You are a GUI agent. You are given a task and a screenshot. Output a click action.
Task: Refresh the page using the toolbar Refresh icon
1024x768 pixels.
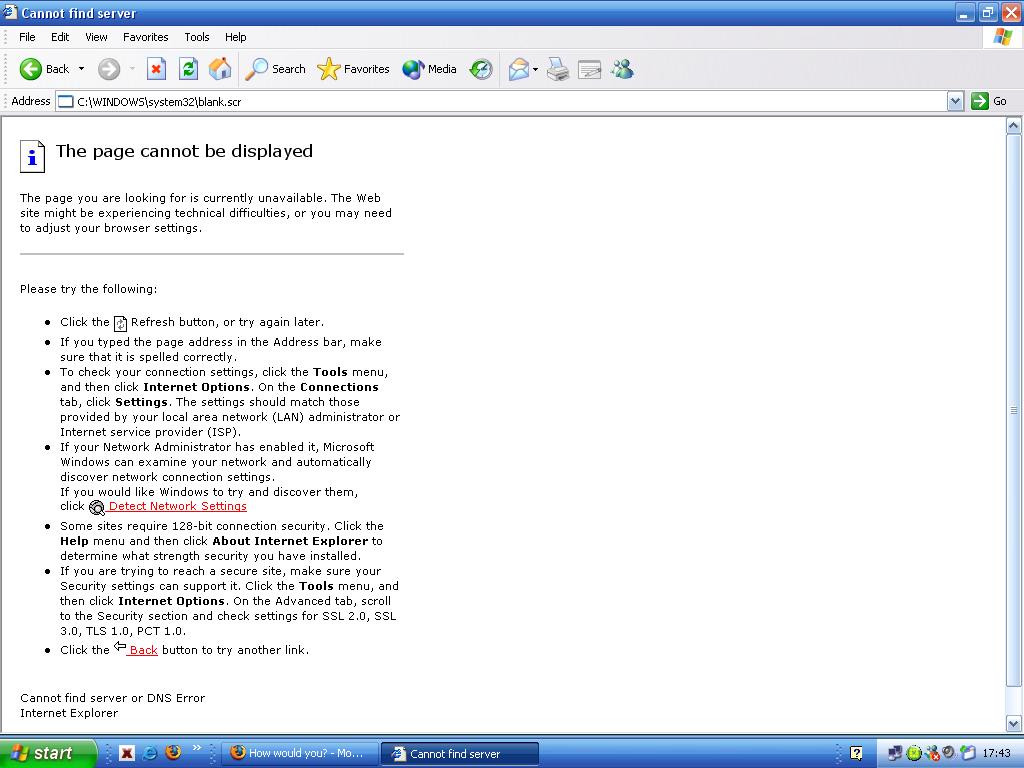[188, 69]
